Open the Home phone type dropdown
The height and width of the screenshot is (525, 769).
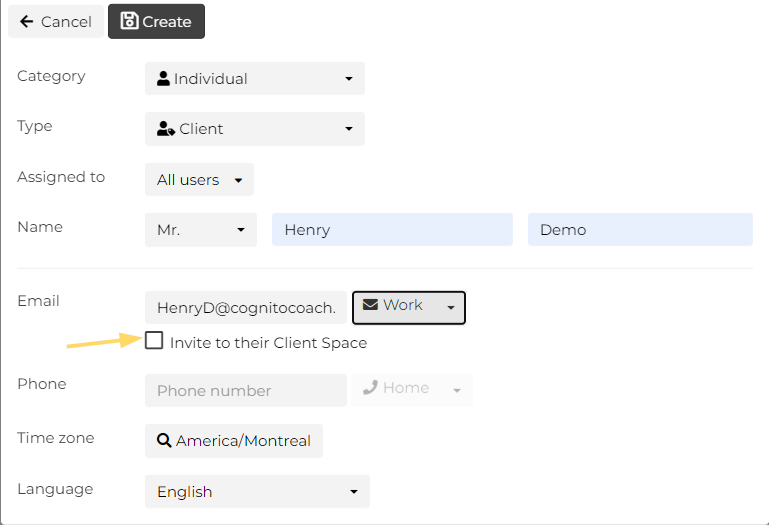point(412,391)
